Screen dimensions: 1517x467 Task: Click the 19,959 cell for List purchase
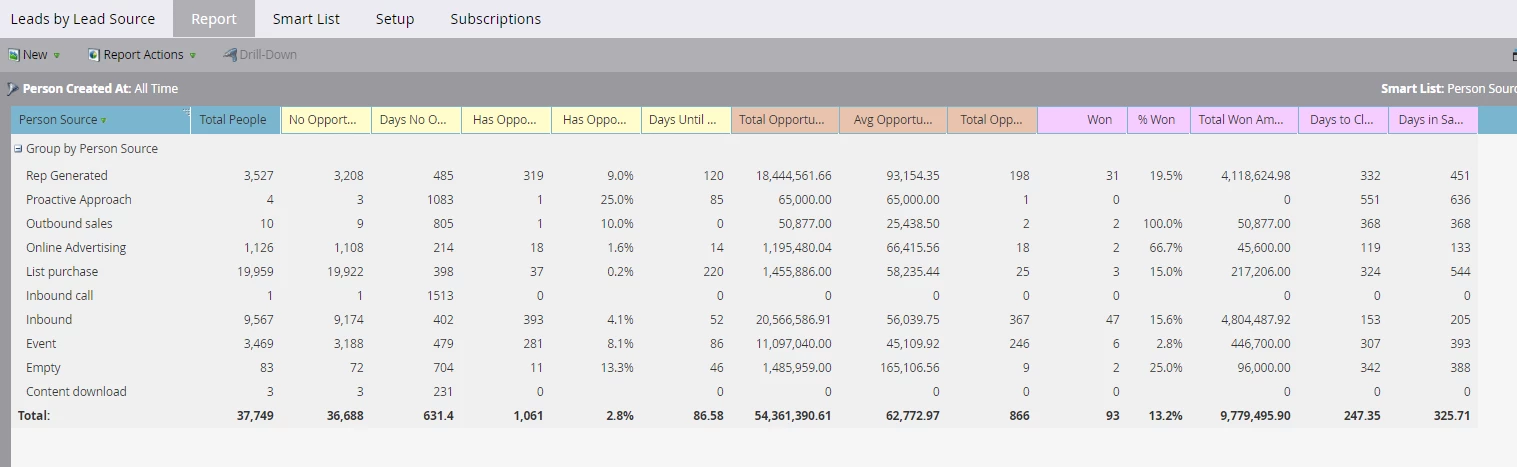(x=254, y=272)
